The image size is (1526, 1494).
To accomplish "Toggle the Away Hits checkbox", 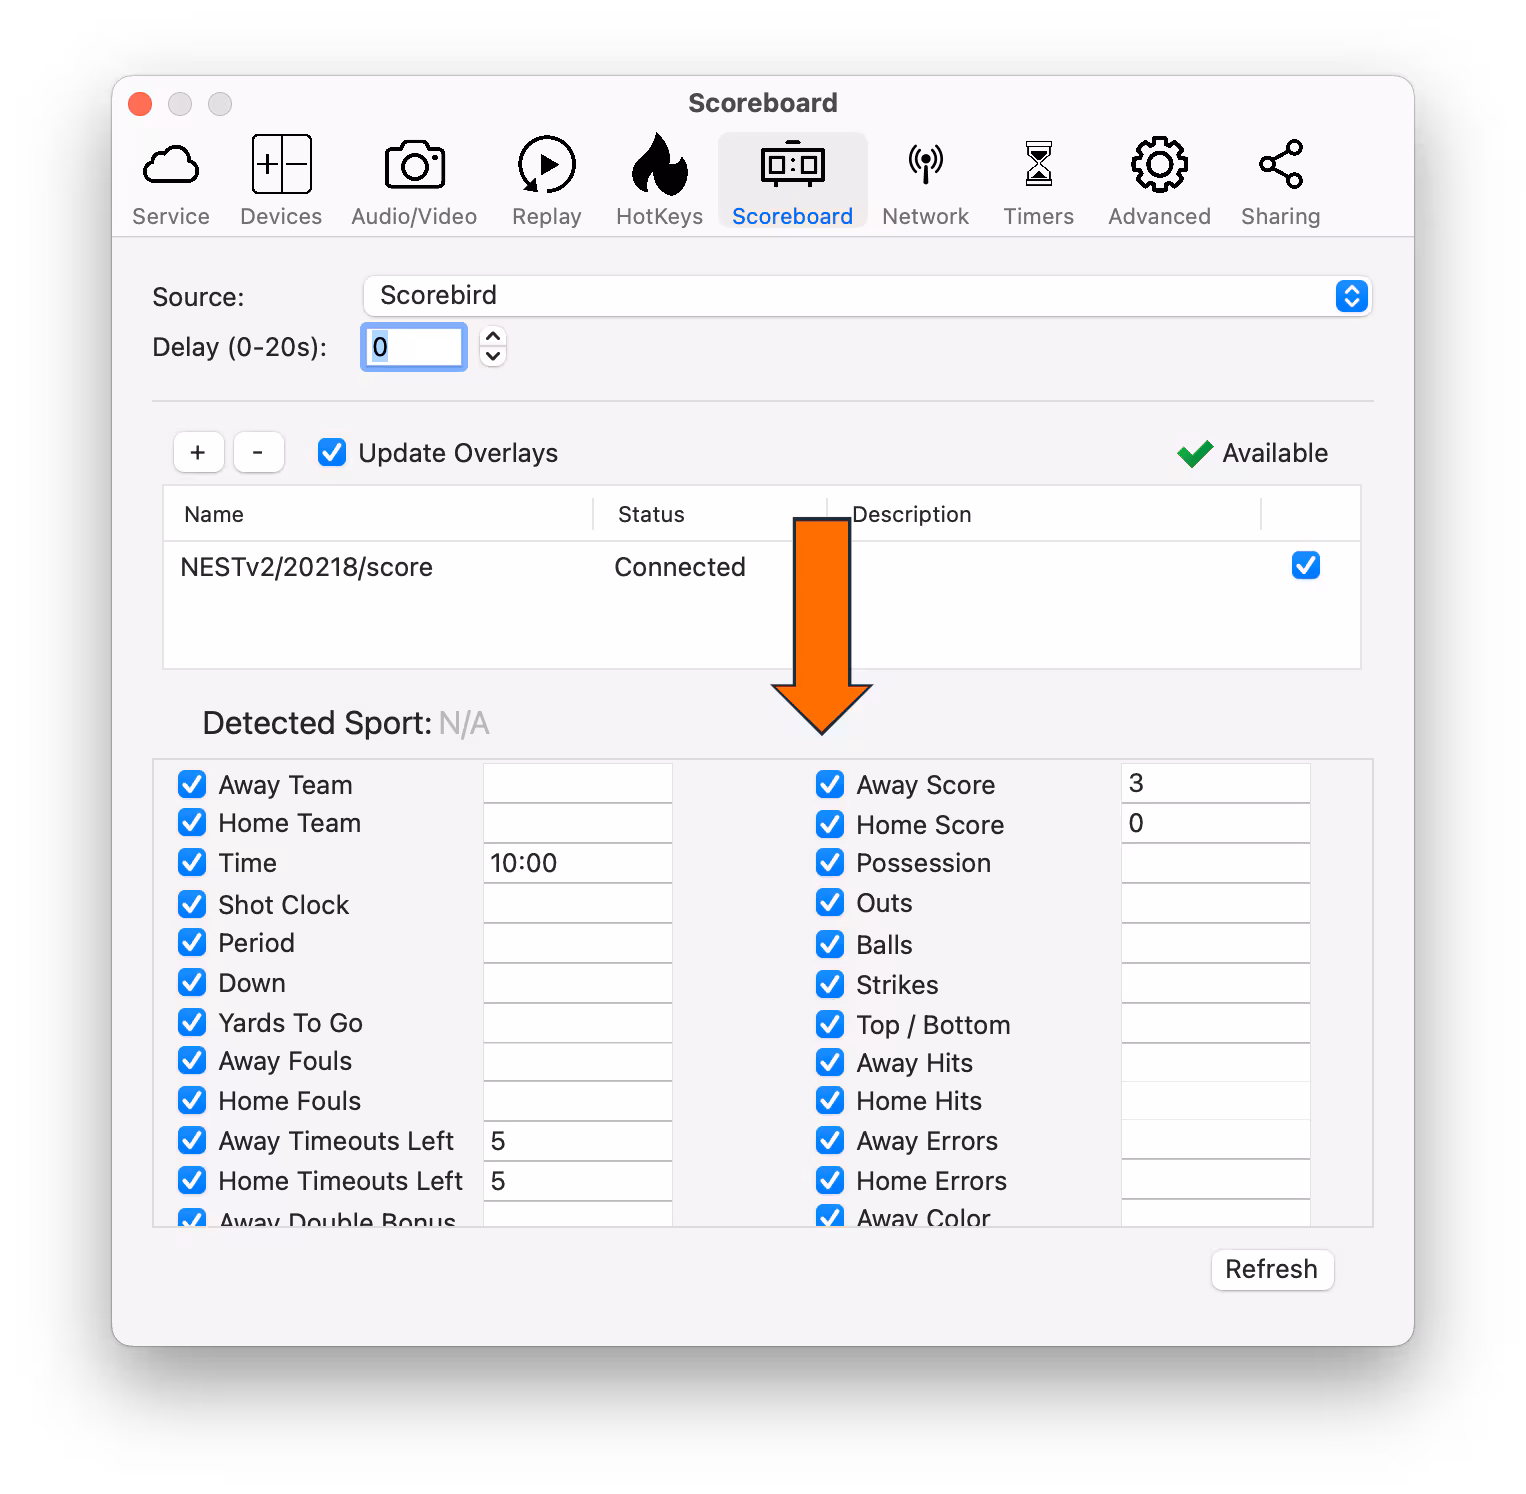I will click(830, 1062).
